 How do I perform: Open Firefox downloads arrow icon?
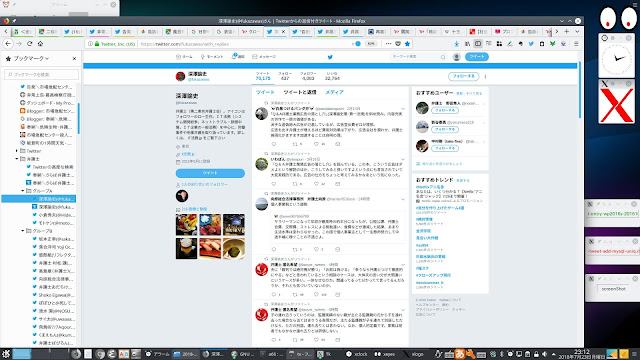pyautogui.click(x=456, y=44)
